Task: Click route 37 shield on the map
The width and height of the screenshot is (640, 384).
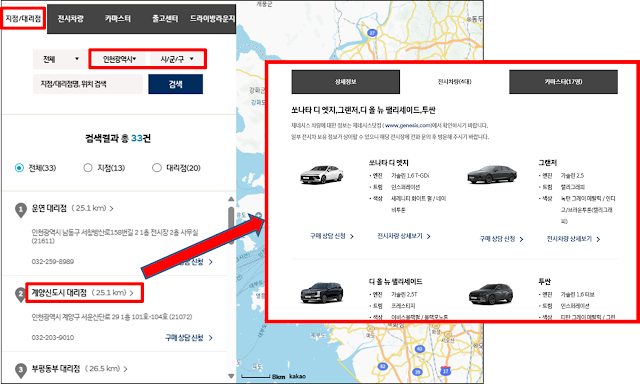Action: click(x=372, y=33)
